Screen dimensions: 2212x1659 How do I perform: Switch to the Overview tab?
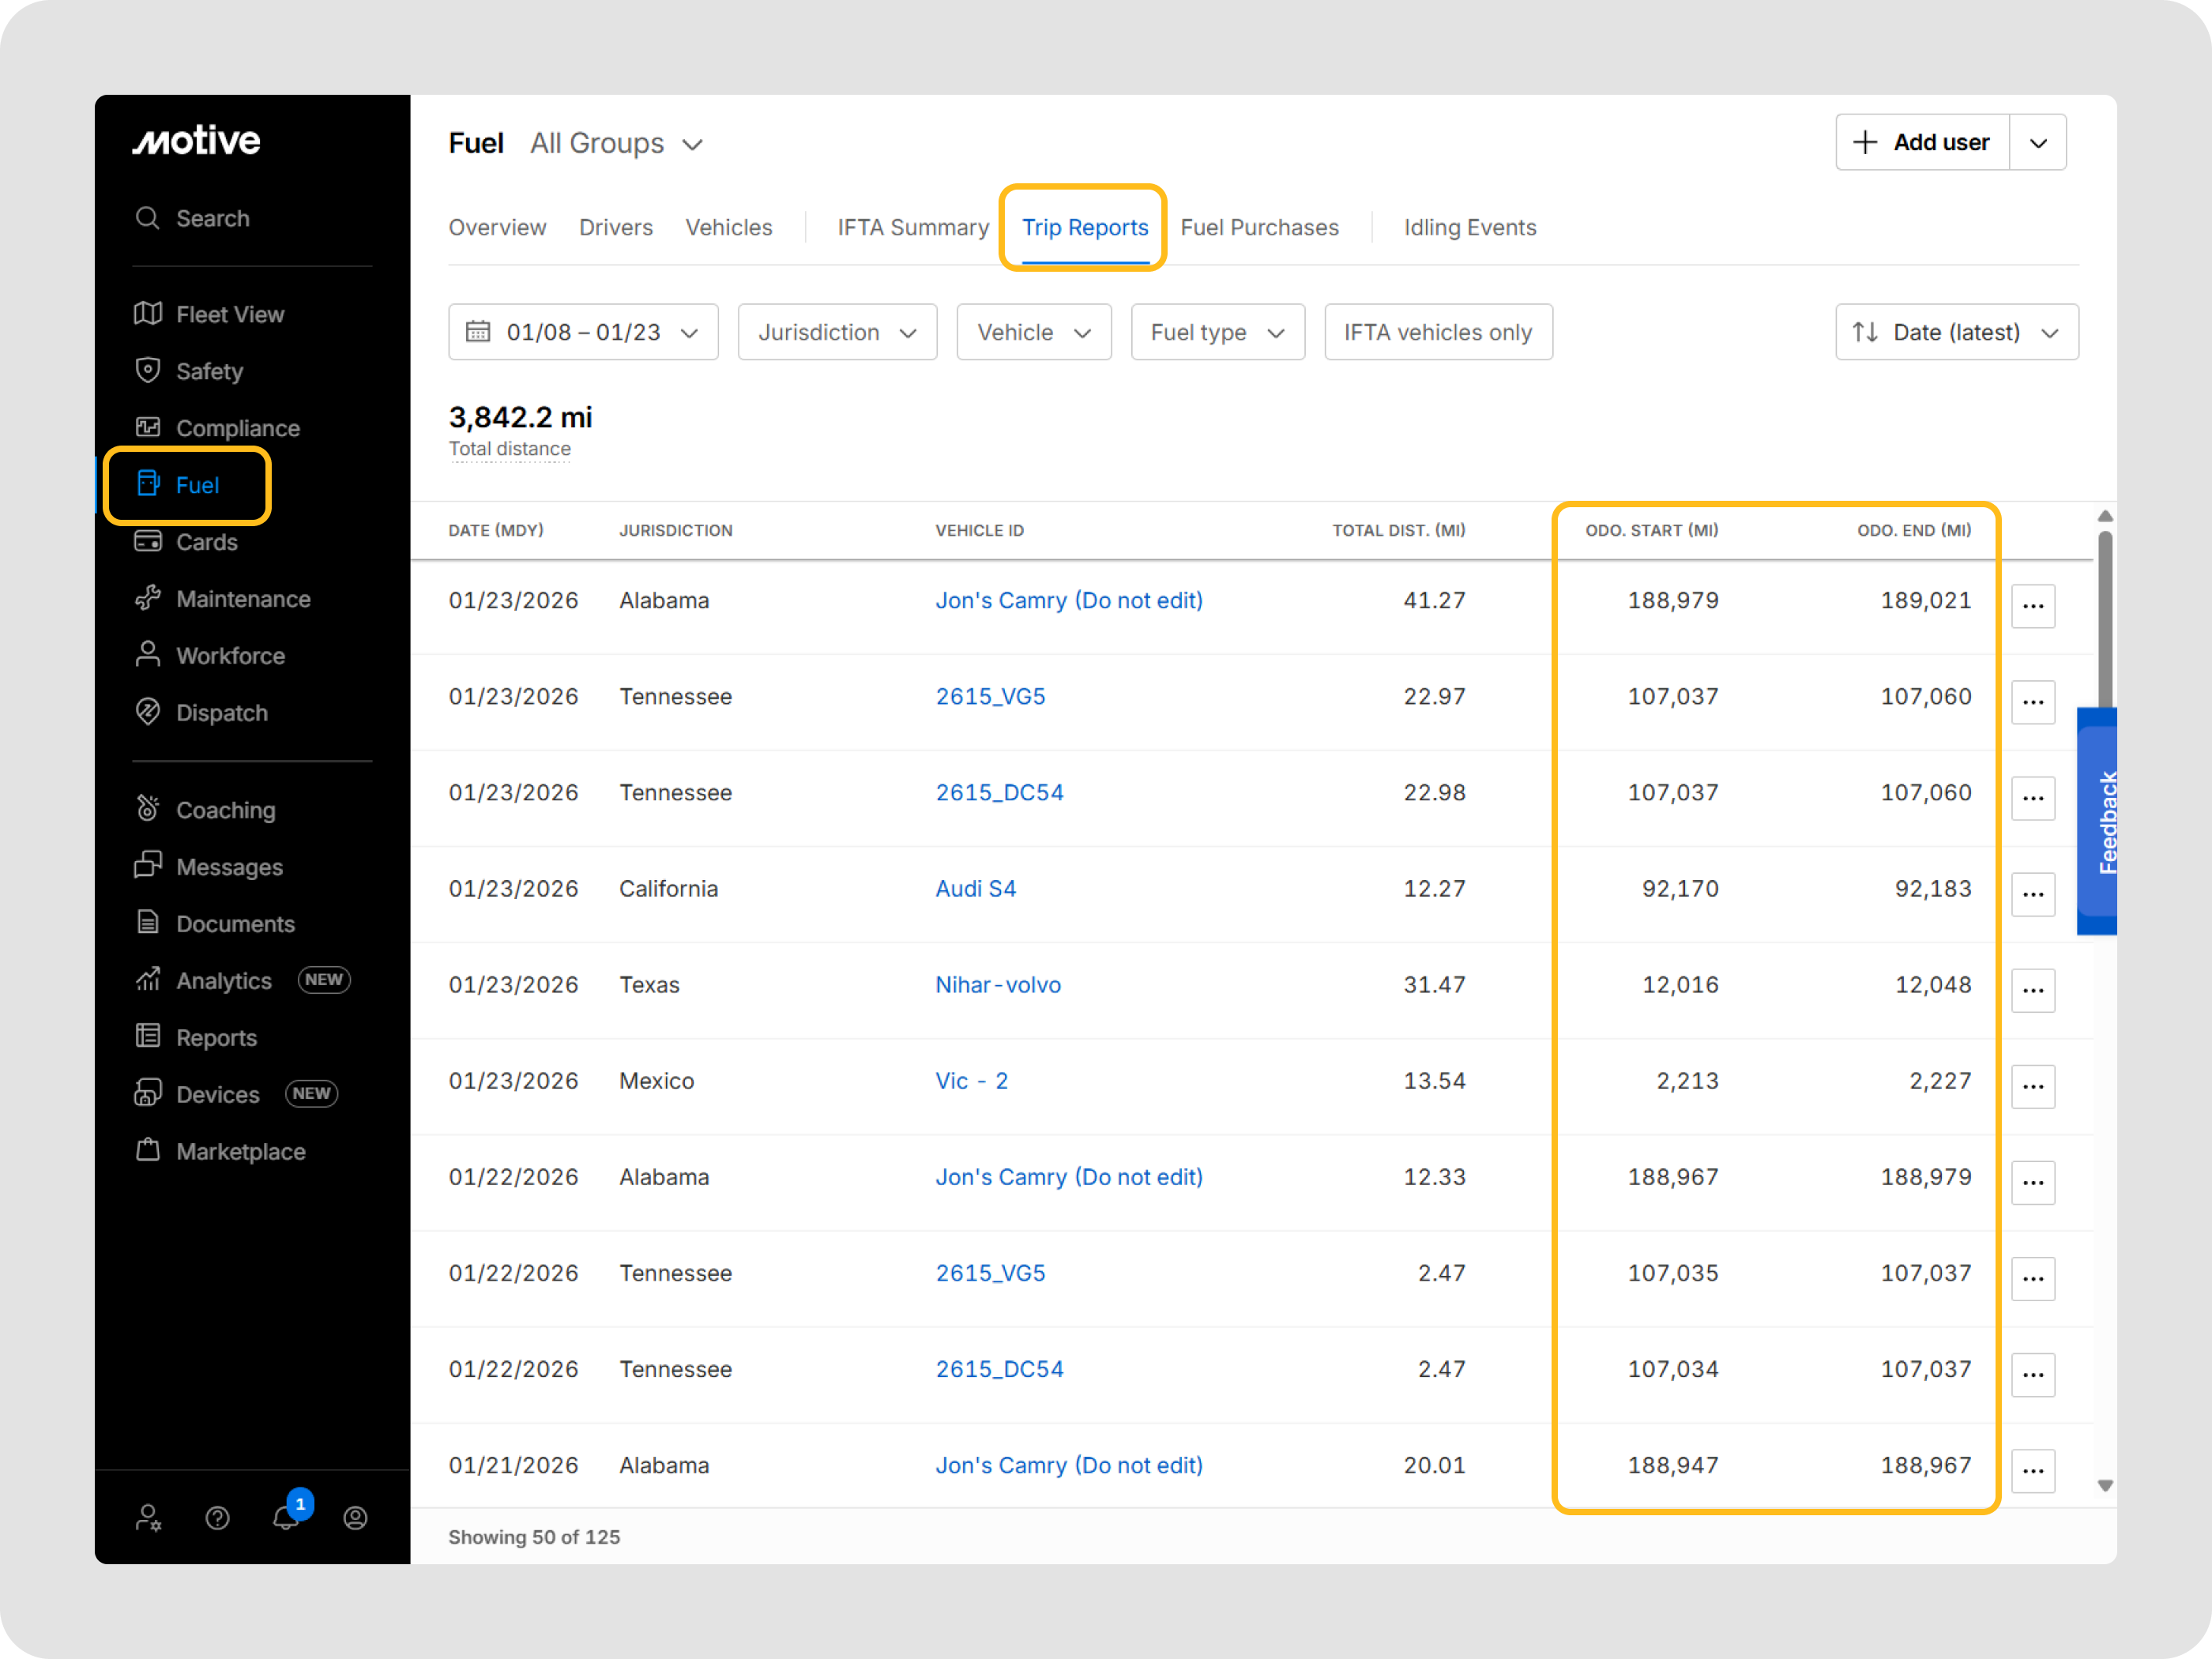497,228
